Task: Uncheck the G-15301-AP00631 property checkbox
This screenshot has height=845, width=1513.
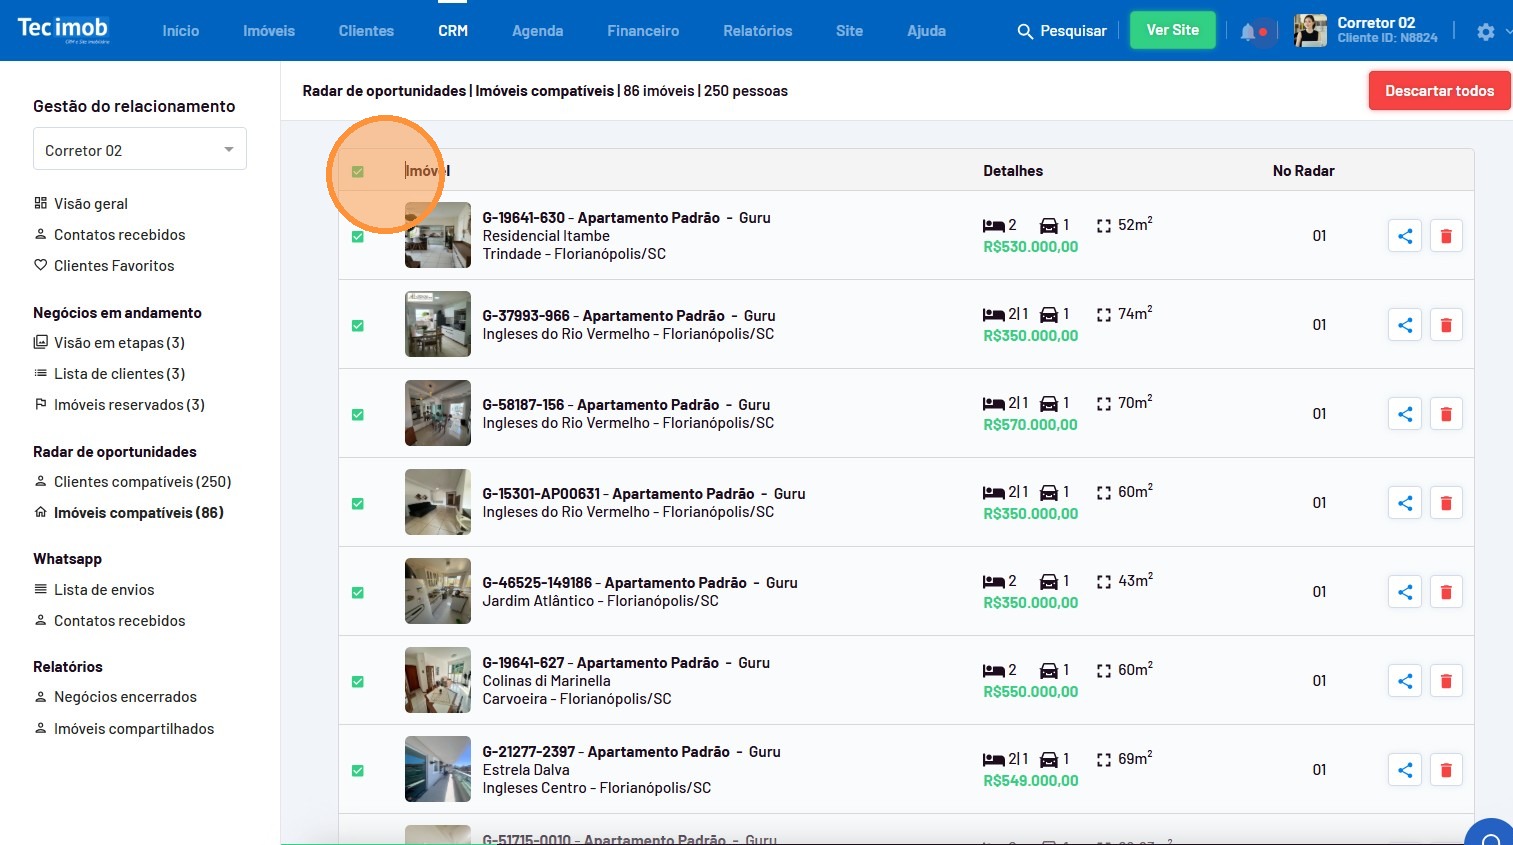Action: coord(358,504)
